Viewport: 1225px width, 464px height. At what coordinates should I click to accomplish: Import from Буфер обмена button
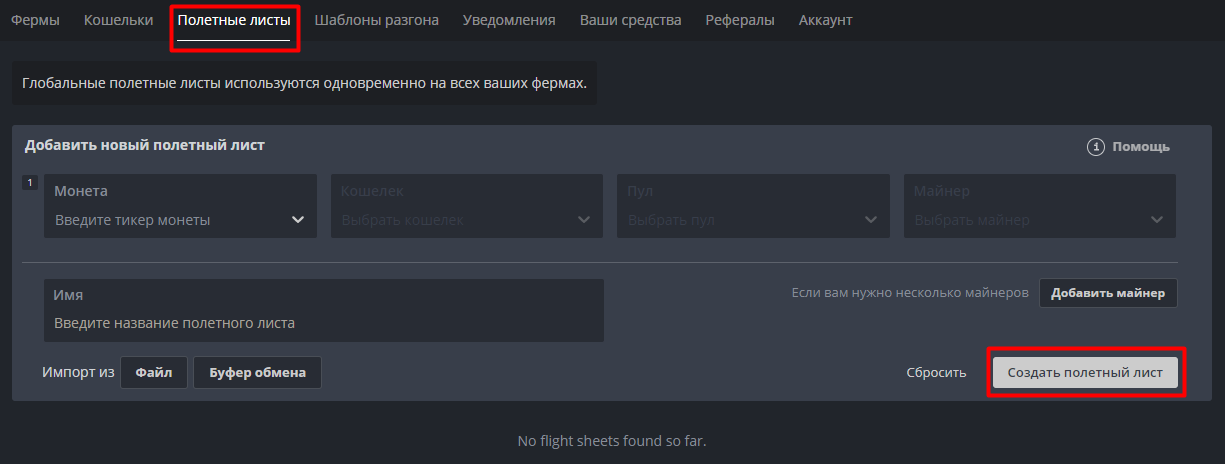[x=257, y=373]
